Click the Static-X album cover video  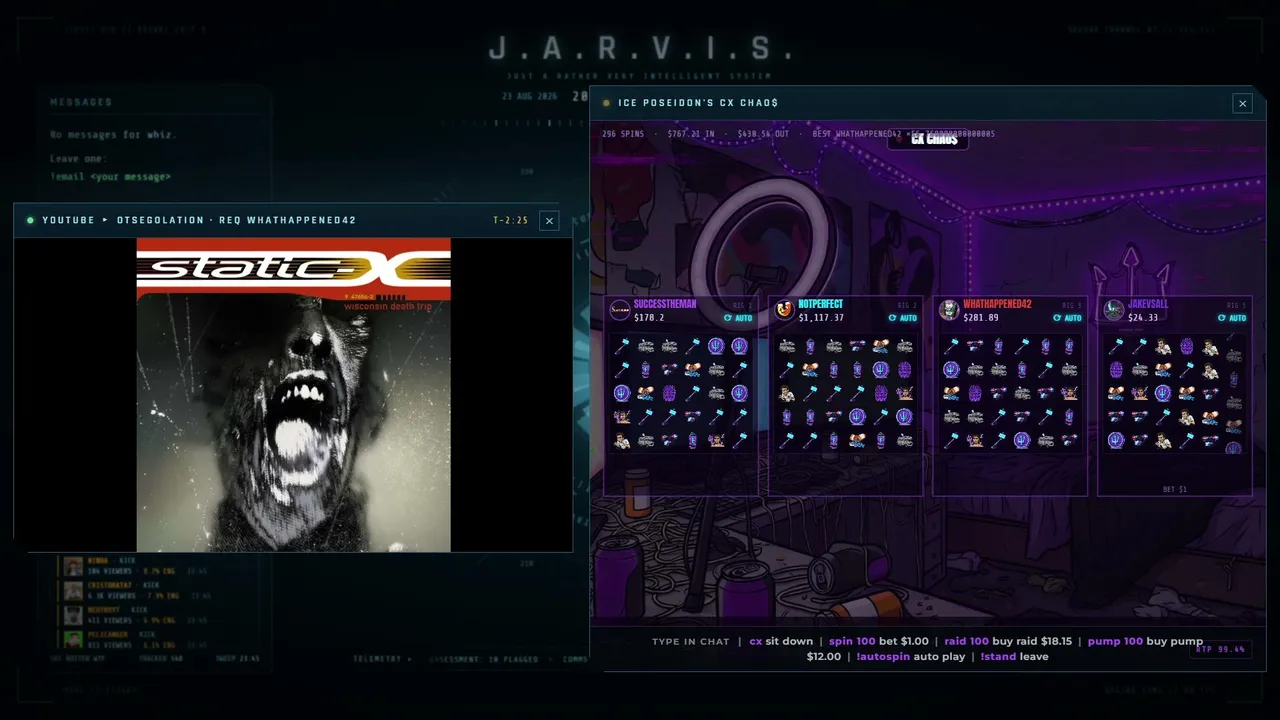coord(294,395)
